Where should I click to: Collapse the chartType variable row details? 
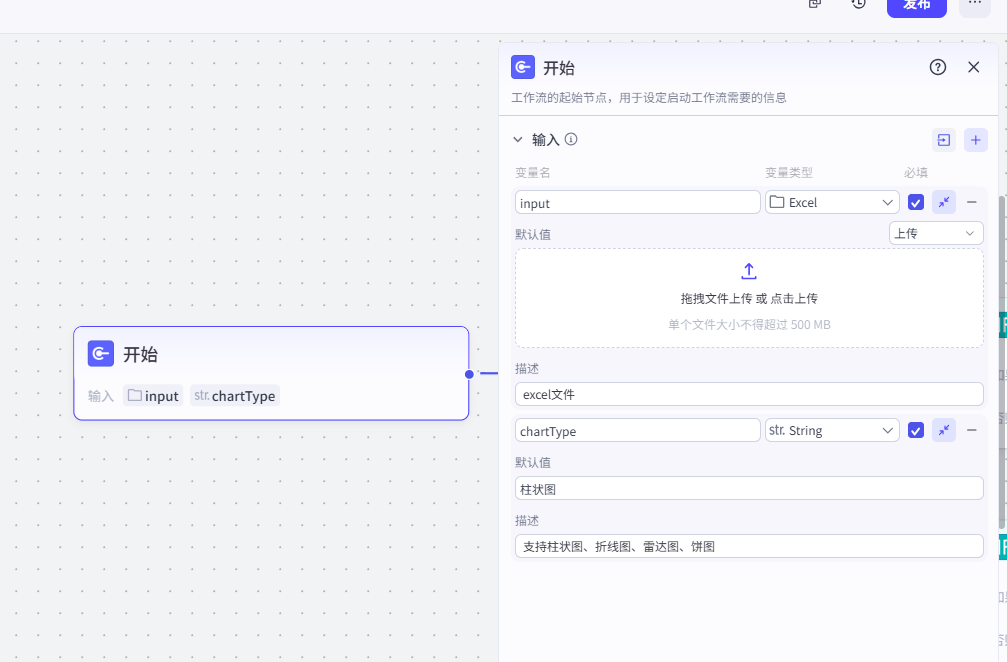pyautogui.click(x=944, y=430)
